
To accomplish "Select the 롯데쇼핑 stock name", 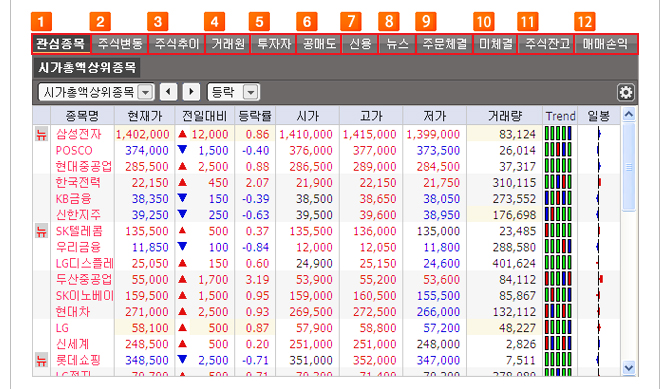I will coord(78,360).
